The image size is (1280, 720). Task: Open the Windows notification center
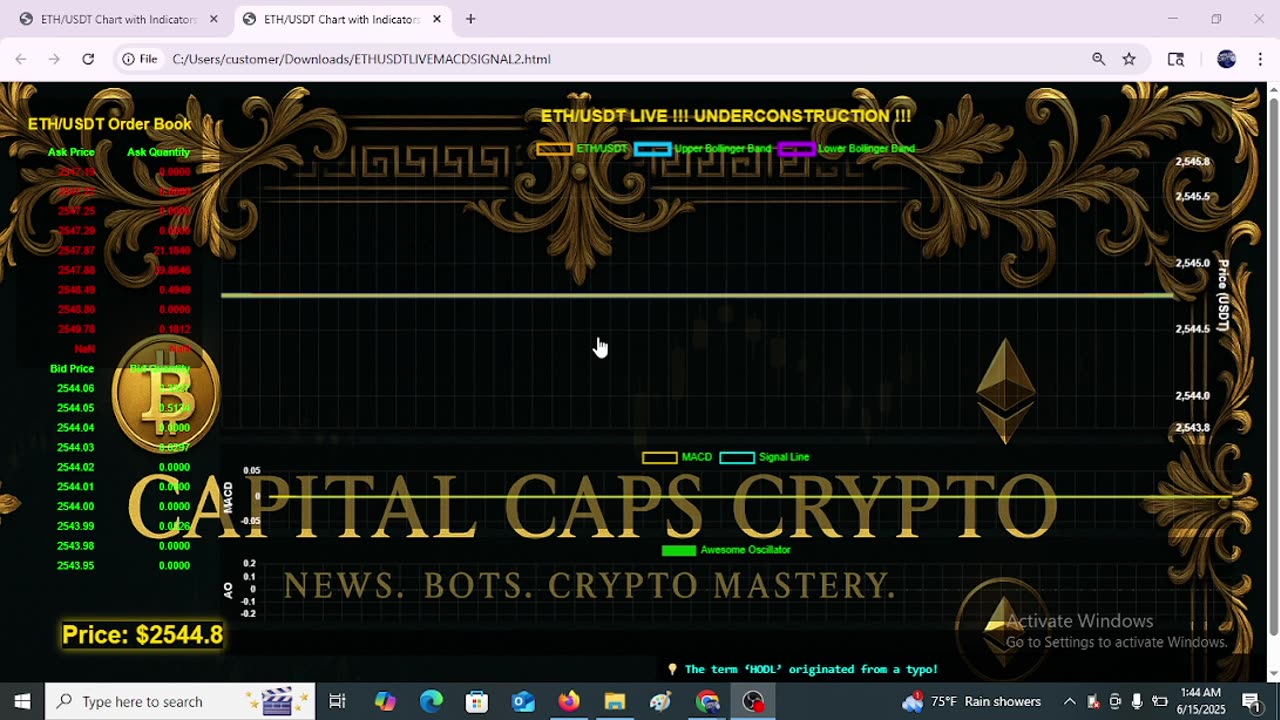click(x=1251, y=701)
